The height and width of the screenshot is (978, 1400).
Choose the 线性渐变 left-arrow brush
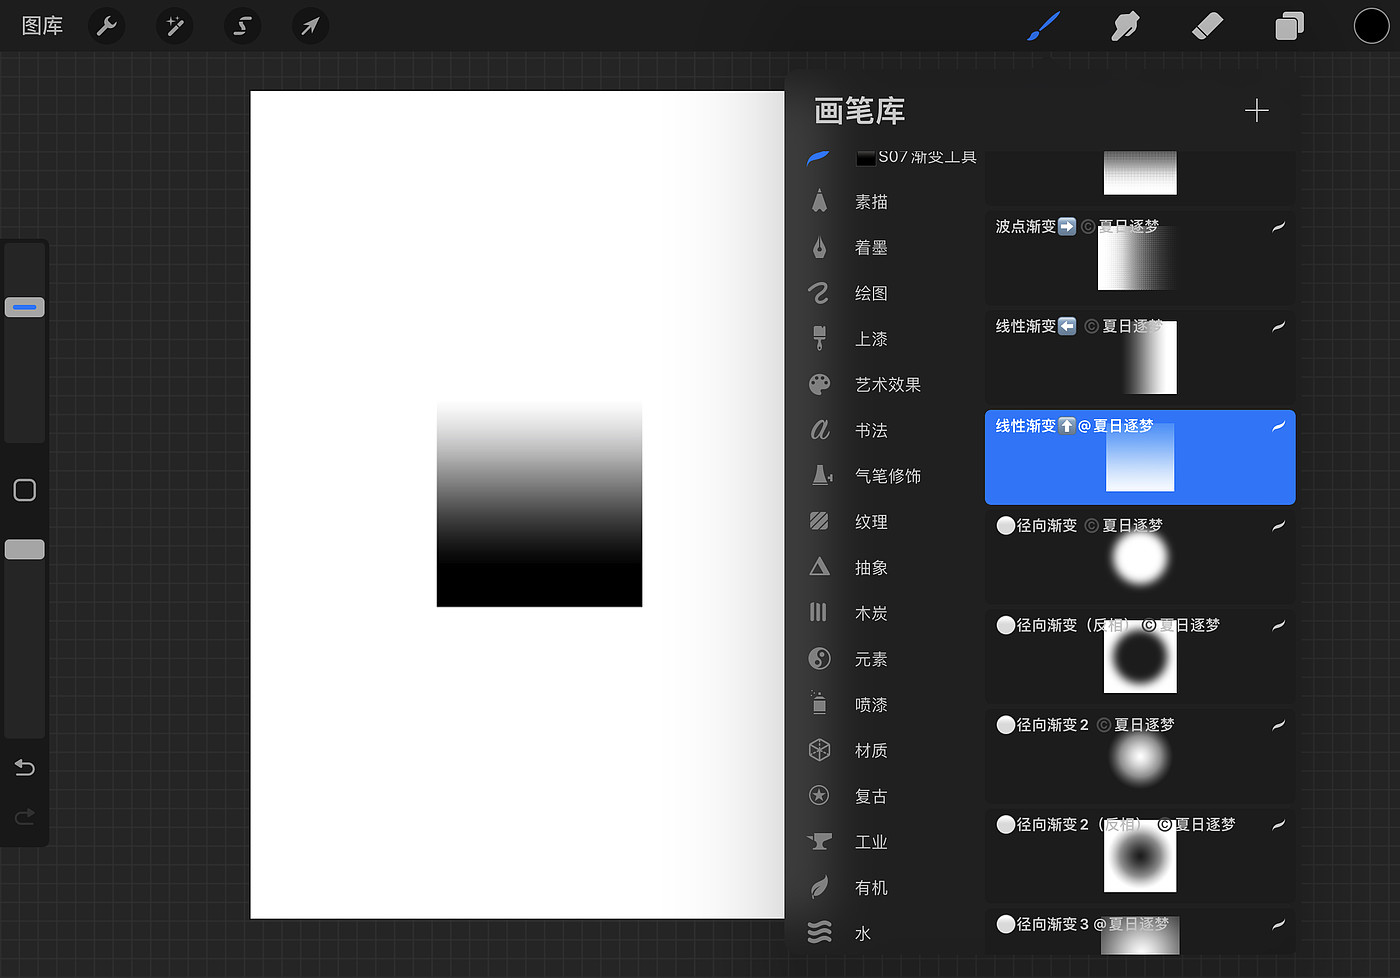(1139, 357)
